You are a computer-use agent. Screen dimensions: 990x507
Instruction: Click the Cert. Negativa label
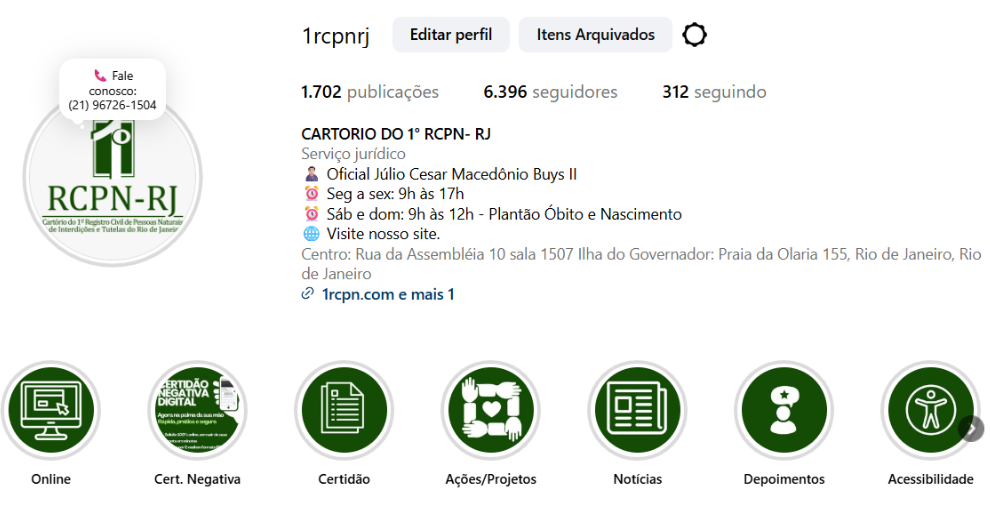[x=198, y=479]
